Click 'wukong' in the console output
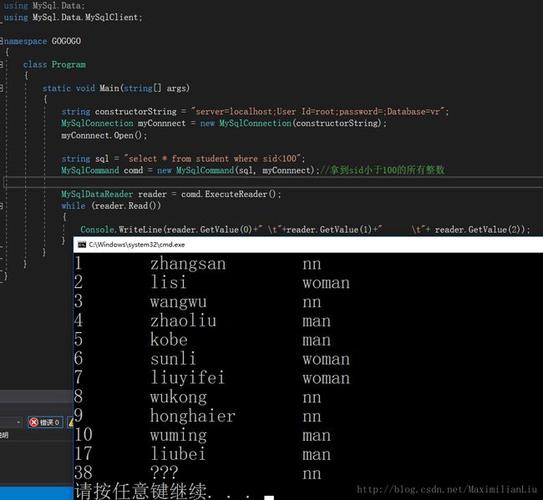This screenshot has height=500, width=543. coord(178,397)
